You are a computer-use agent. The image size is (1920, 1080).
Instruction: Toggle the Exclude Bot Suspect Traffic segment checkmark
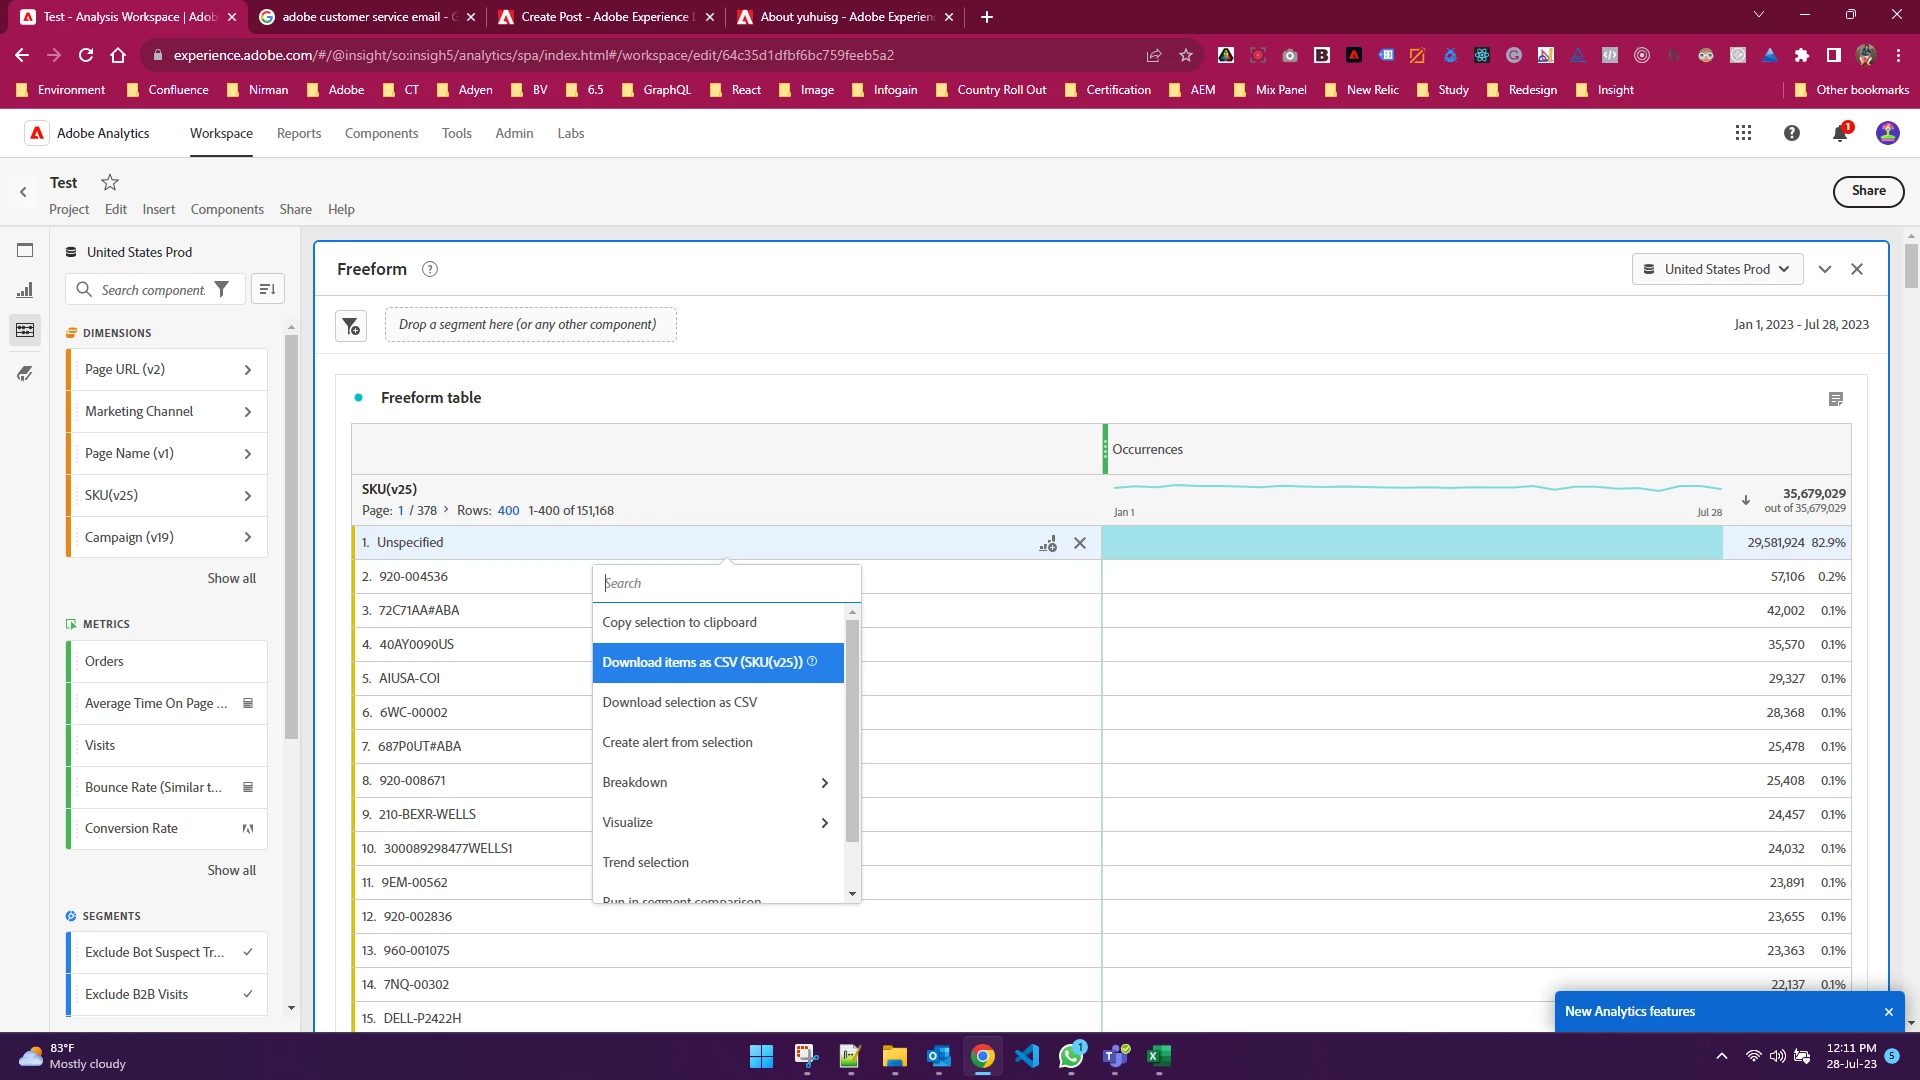click(x=248, y=952)
